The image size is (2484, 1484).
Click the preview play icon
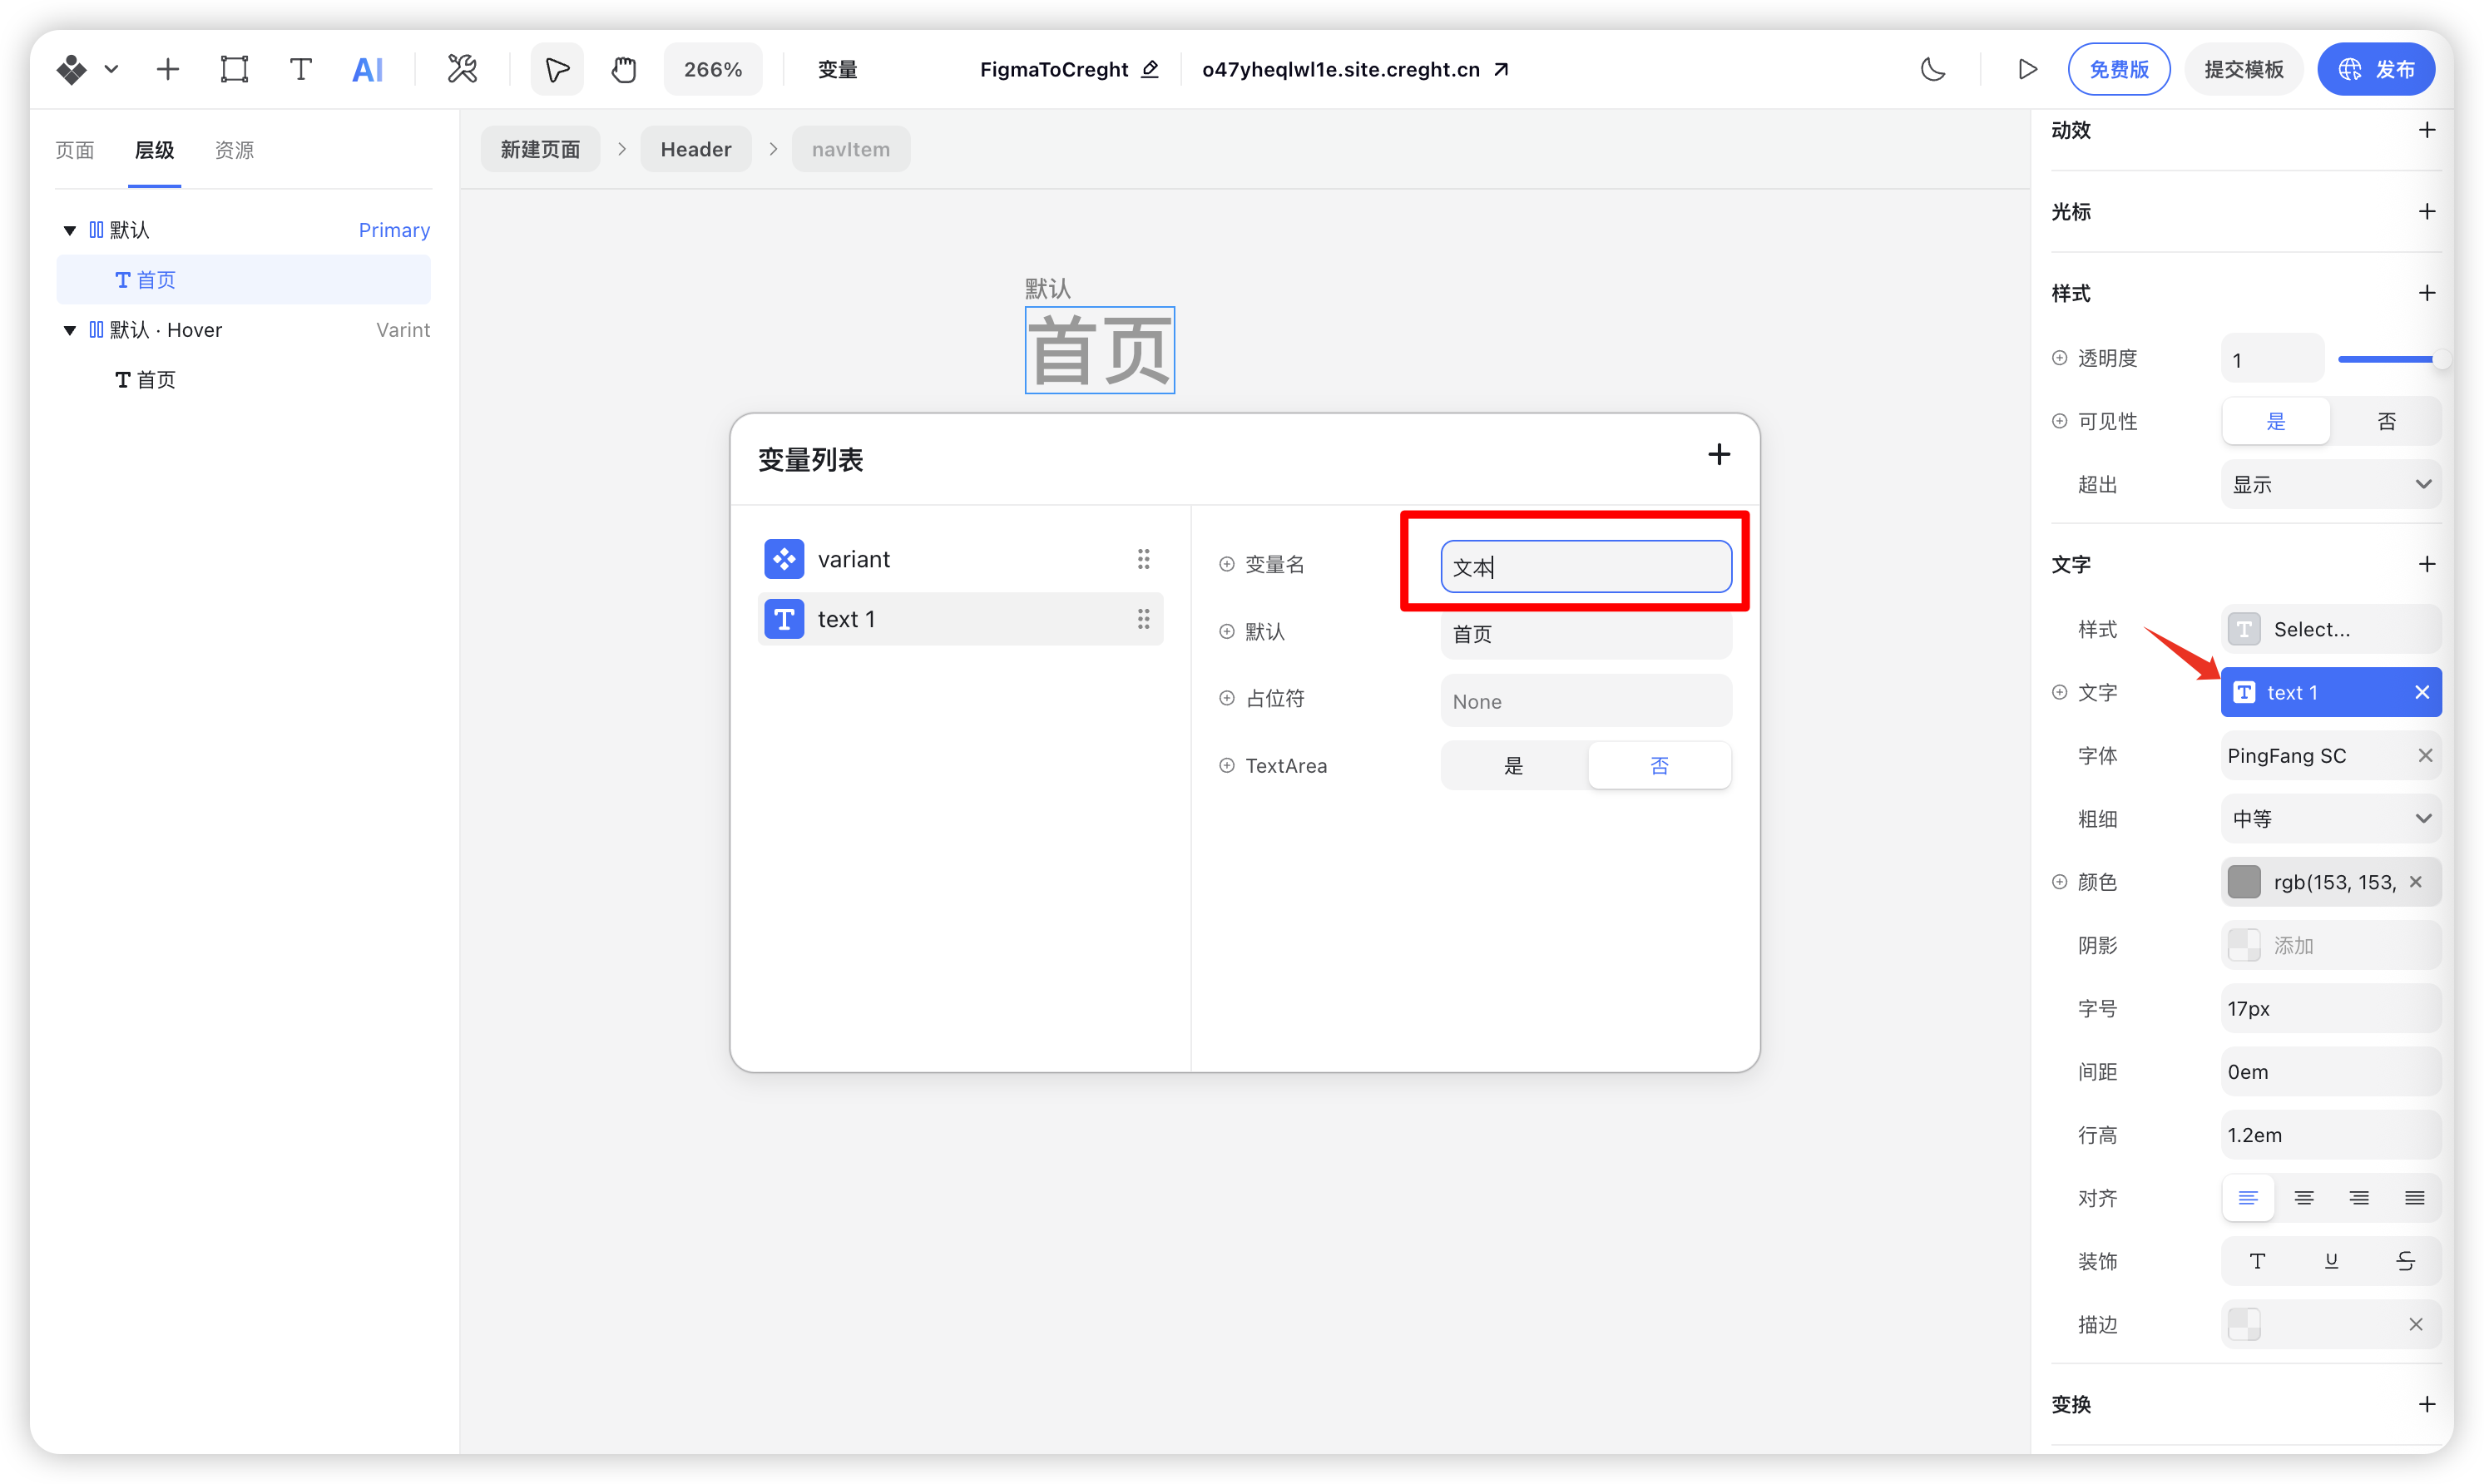[x=2027, y=69]
